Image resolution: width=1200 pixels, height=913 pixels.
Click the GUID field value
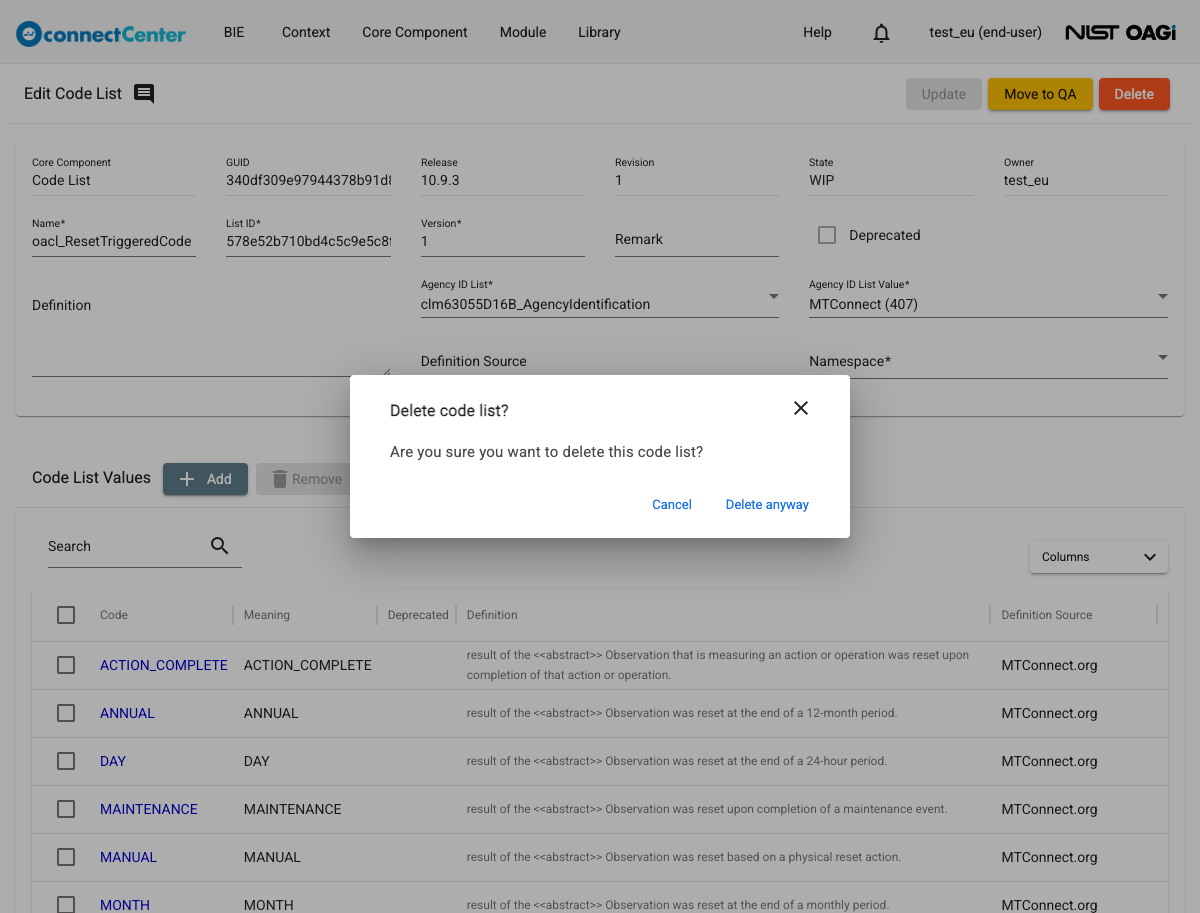coord(308,181)
